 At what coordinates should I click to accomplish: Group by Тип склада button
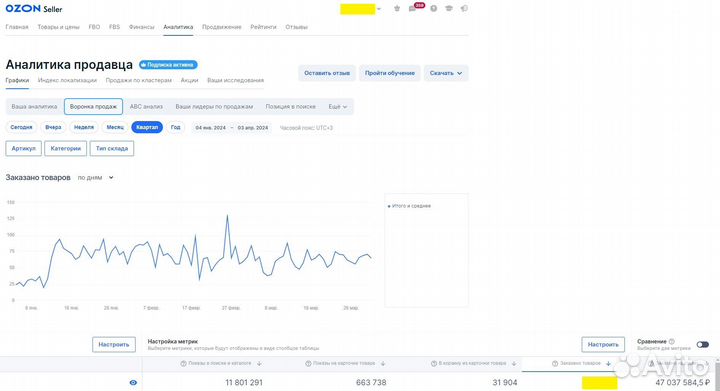[x=112, y=148]
